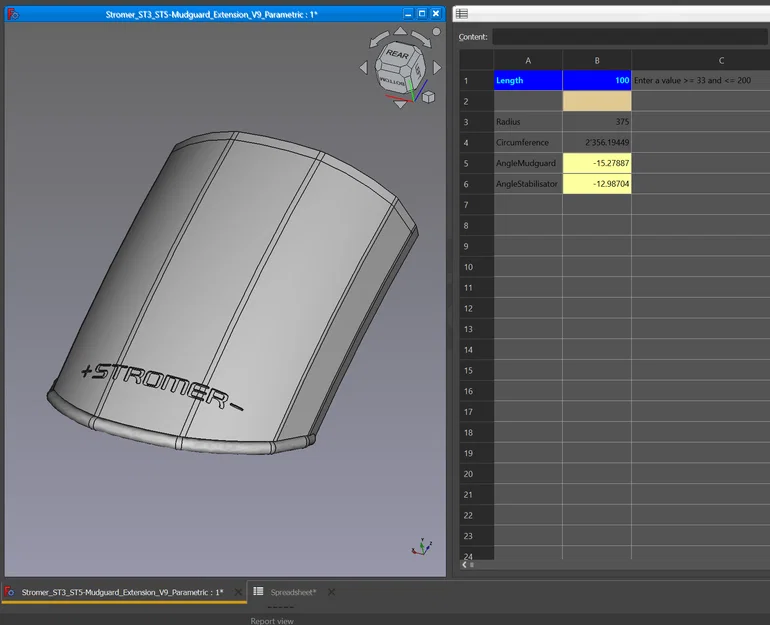Select column B header

coord(597,60)
